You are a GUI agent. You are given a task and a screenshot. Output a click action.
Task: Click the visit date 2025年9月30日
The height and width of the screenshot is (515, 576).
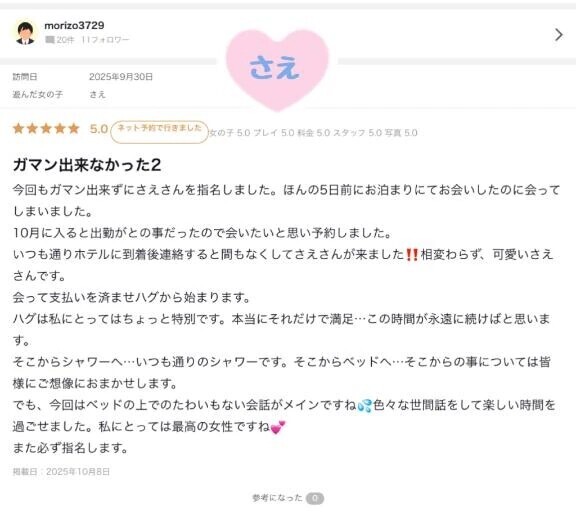(x=121, y=76)
